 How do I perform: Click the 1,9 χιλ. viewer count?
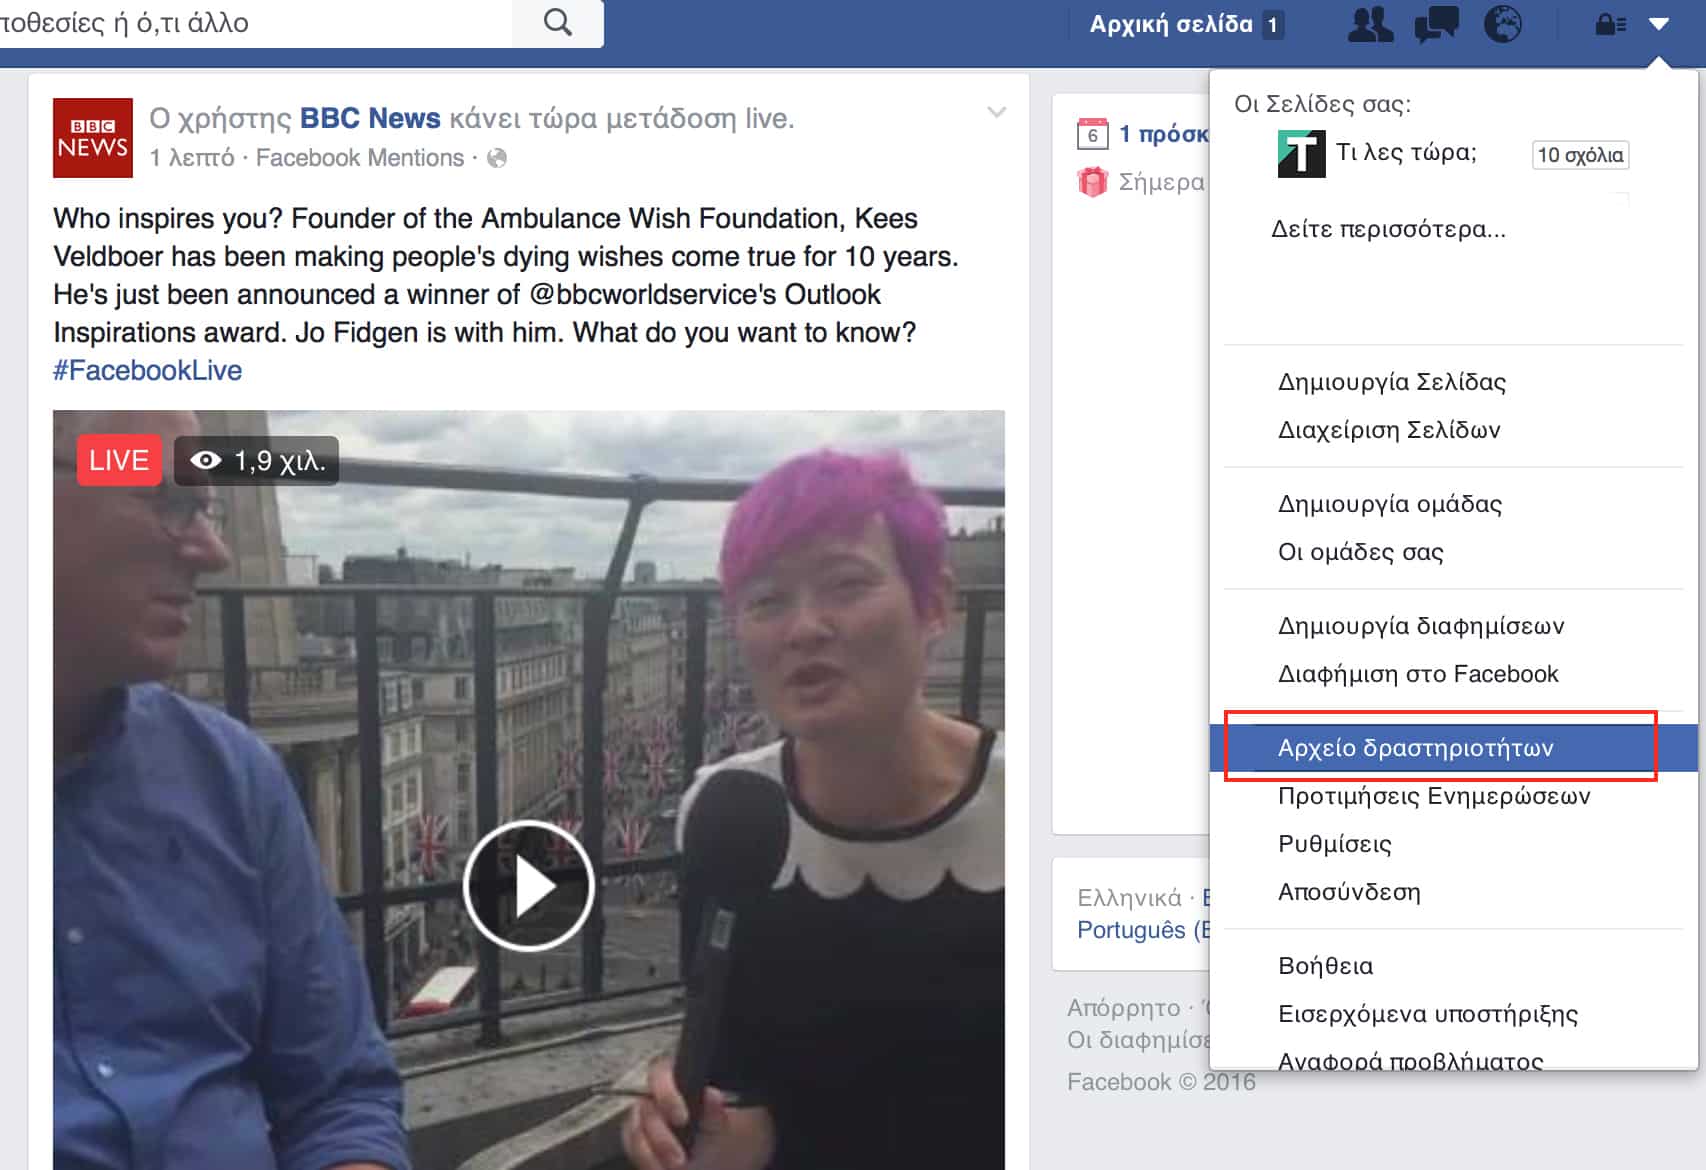(280, 461)
